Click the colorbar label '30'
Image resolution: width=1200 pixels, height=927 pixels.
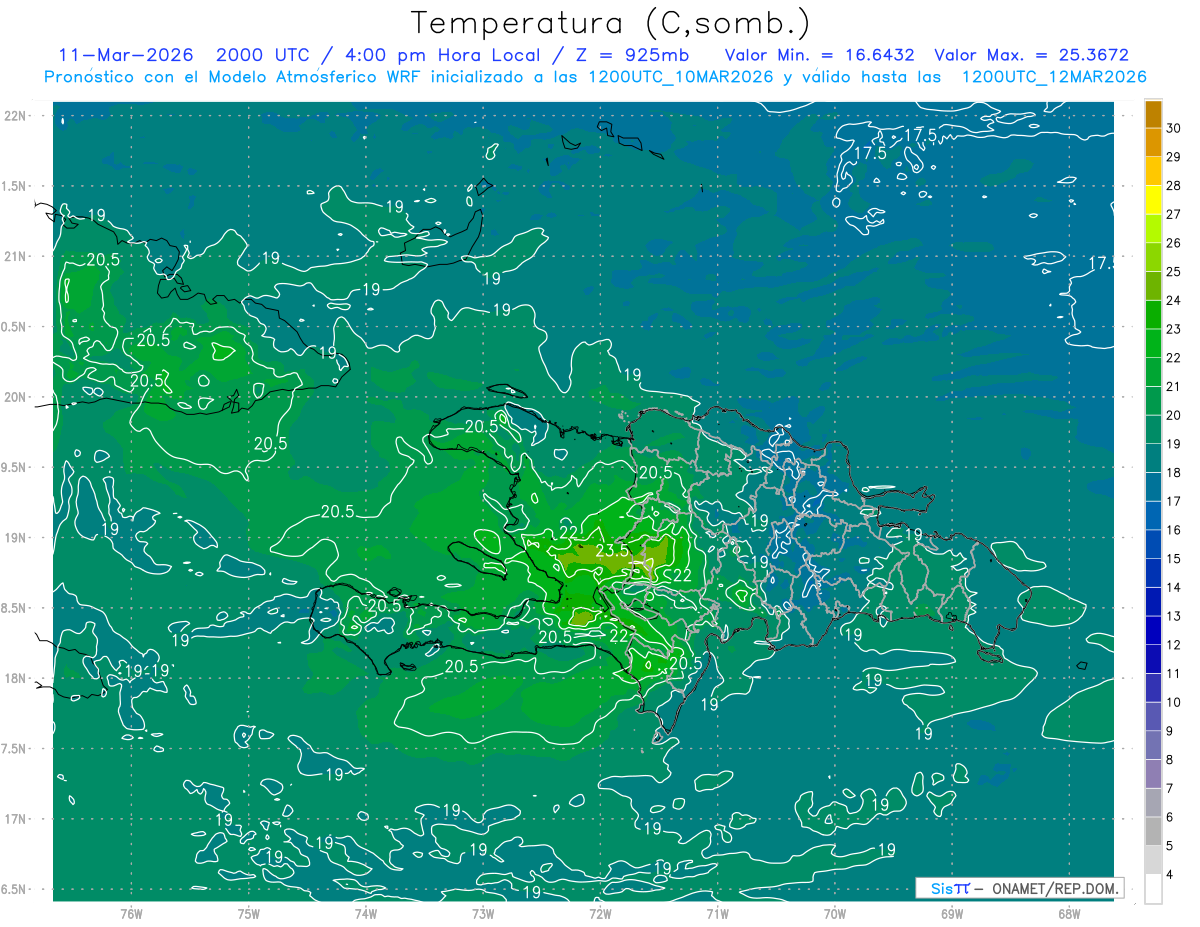coord(1174,127)
